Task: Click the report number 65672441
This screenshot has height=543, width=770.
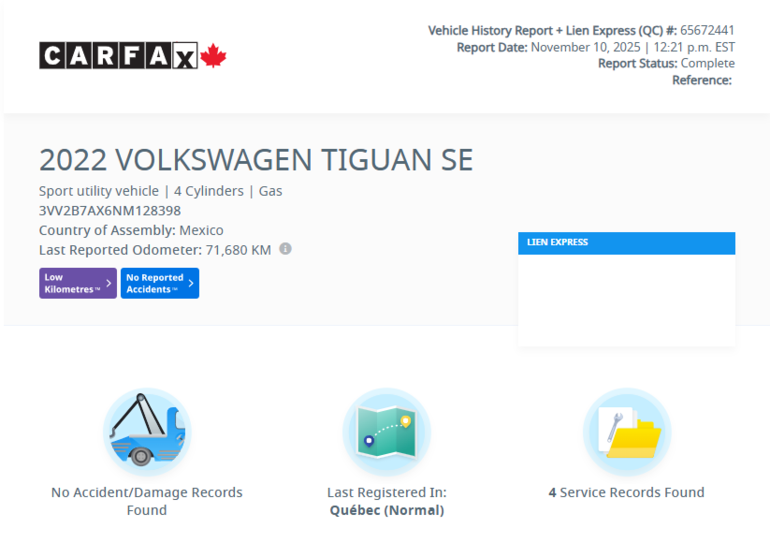Action: [707, 30]
